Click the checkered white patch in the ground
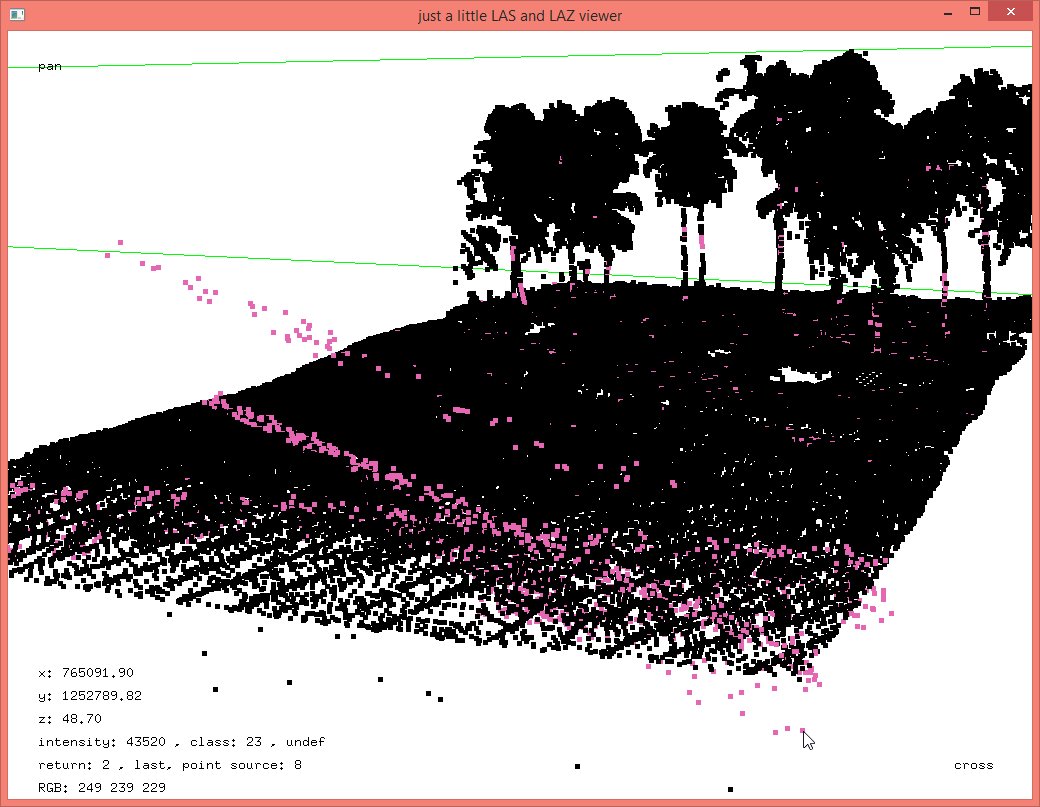Screen dimensions: 1040x807 (870, 379)
